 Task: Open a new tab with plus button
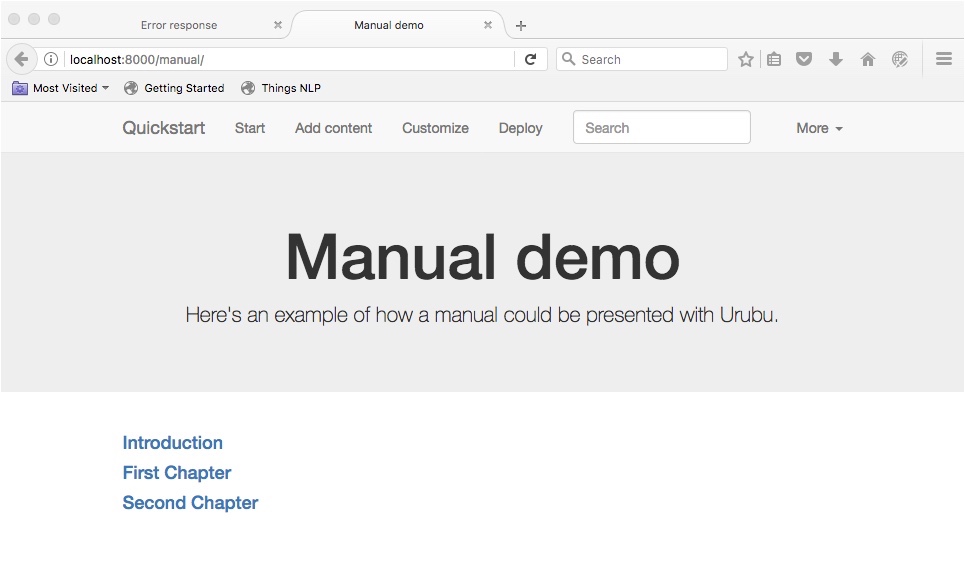point(521,25)
